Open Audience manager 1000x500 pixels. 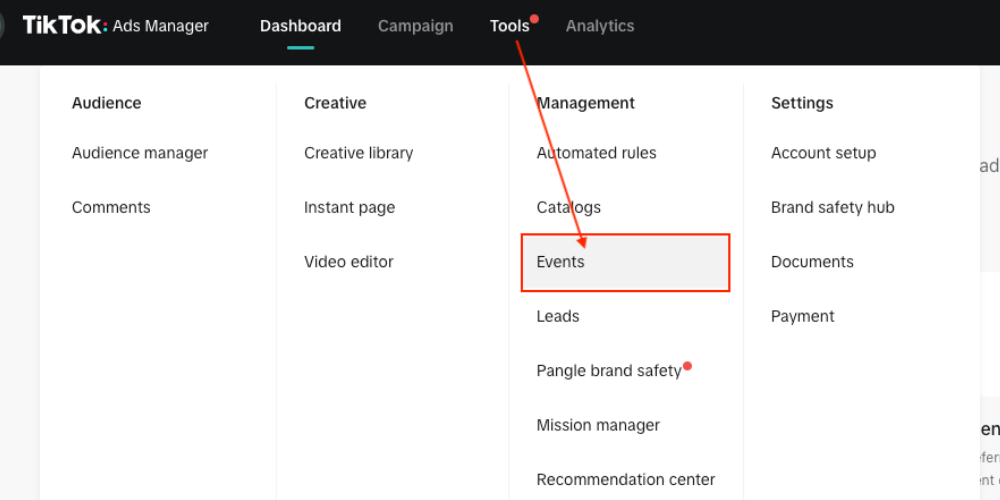140,153
